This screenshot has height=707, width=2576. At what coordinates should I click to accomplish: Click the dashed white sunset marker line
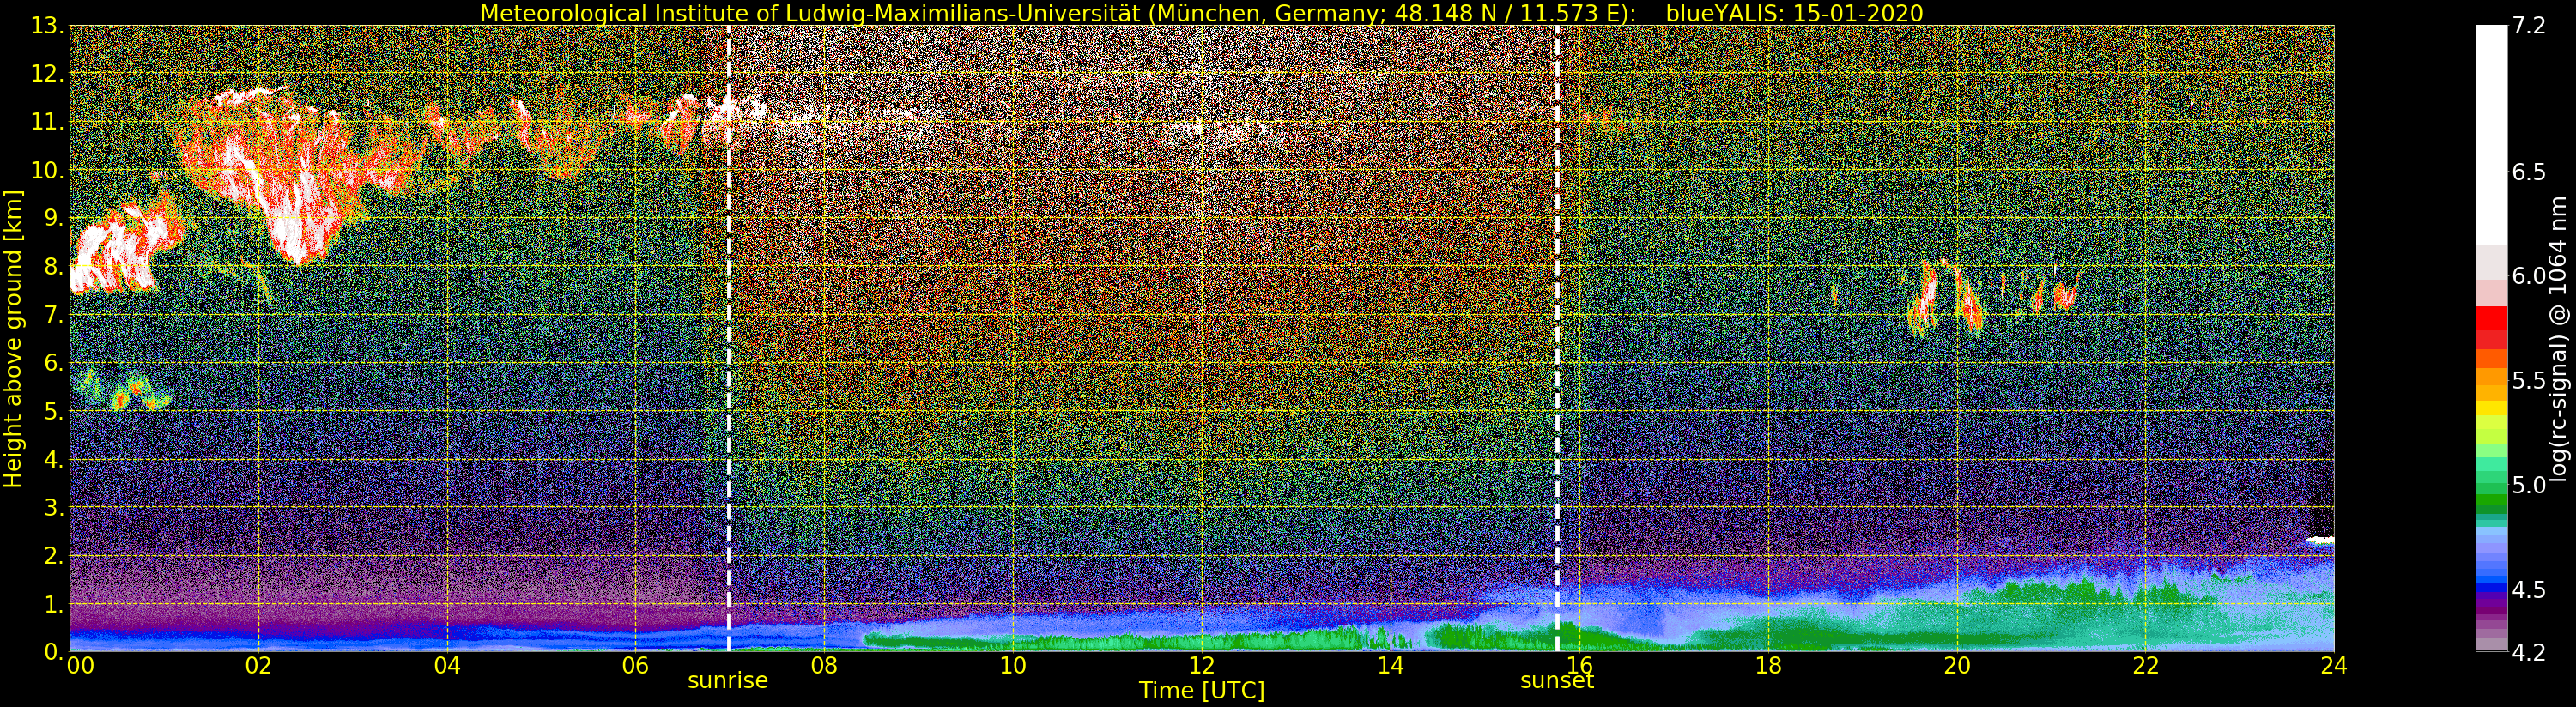click(x=1557, y=338)
